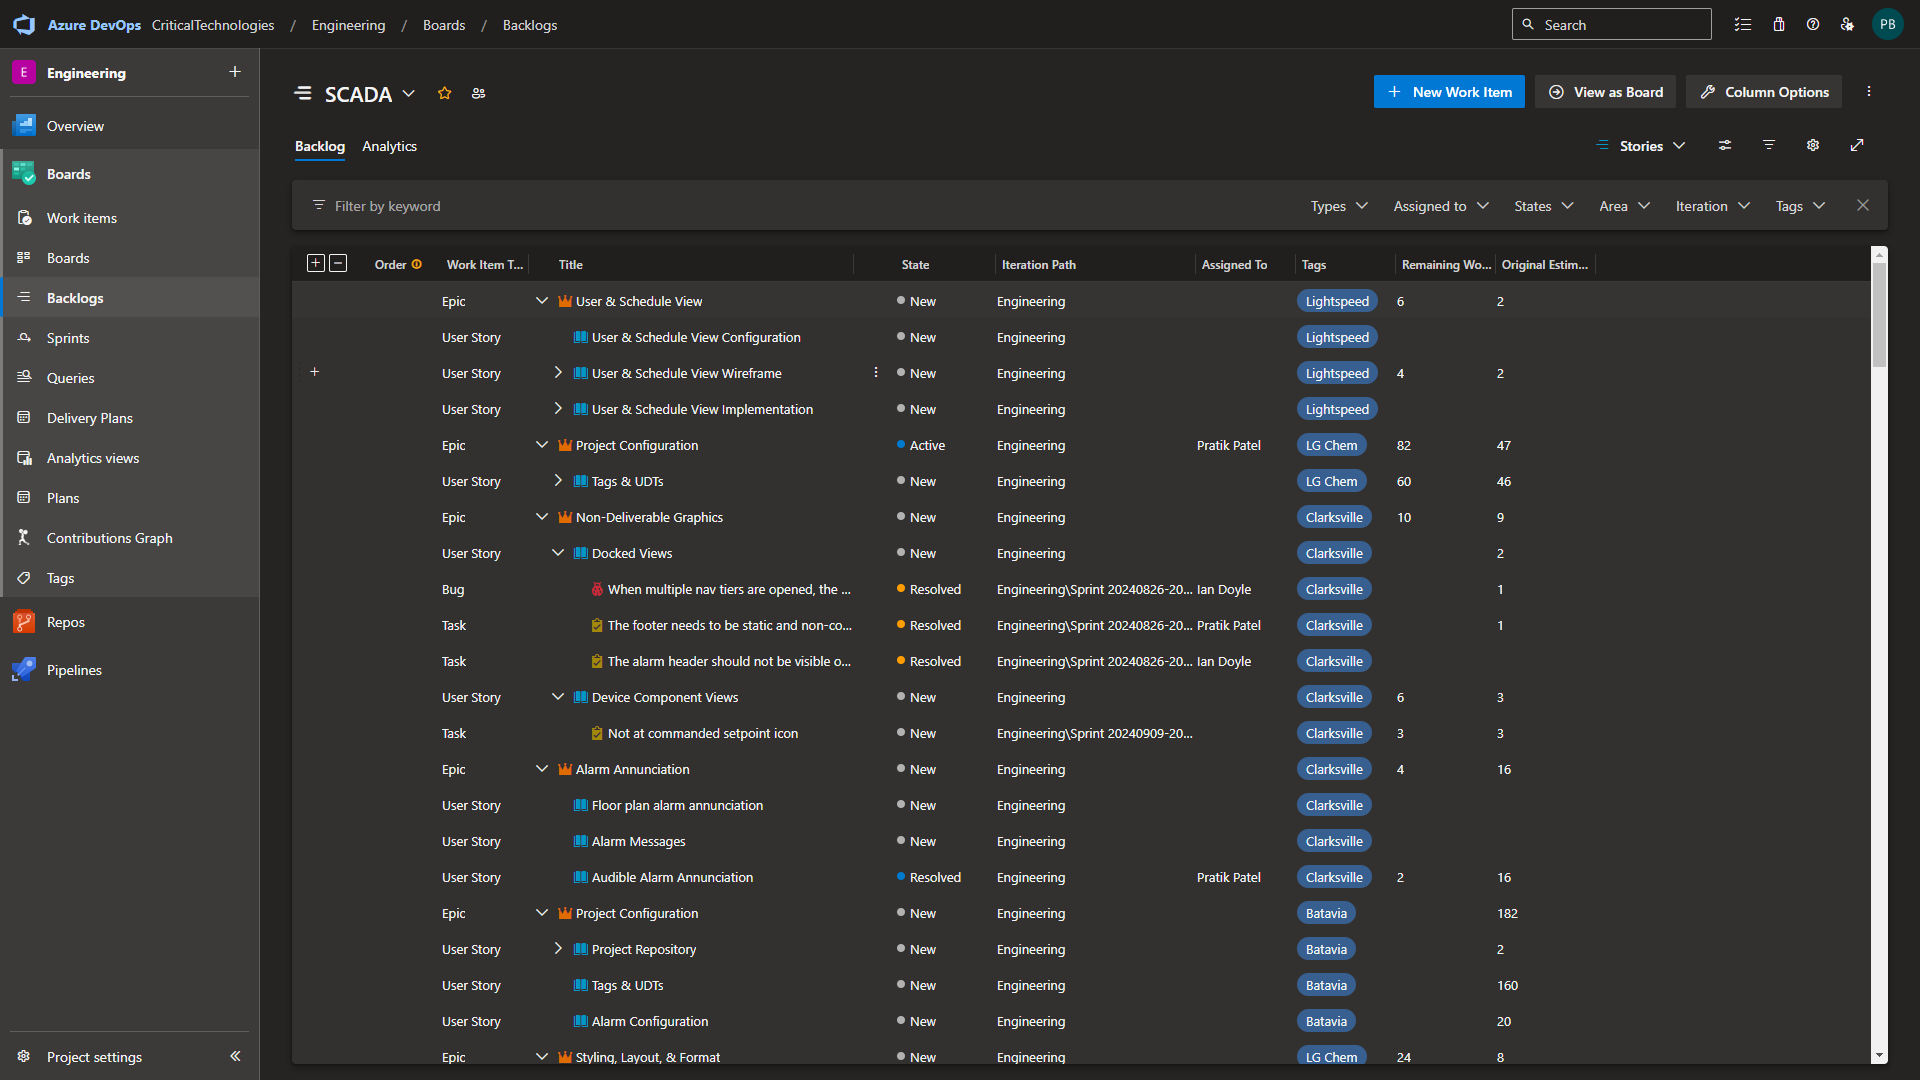Toggle the filter funnel icon
Screen dimensions: 1920x1080
[1769, 145]
